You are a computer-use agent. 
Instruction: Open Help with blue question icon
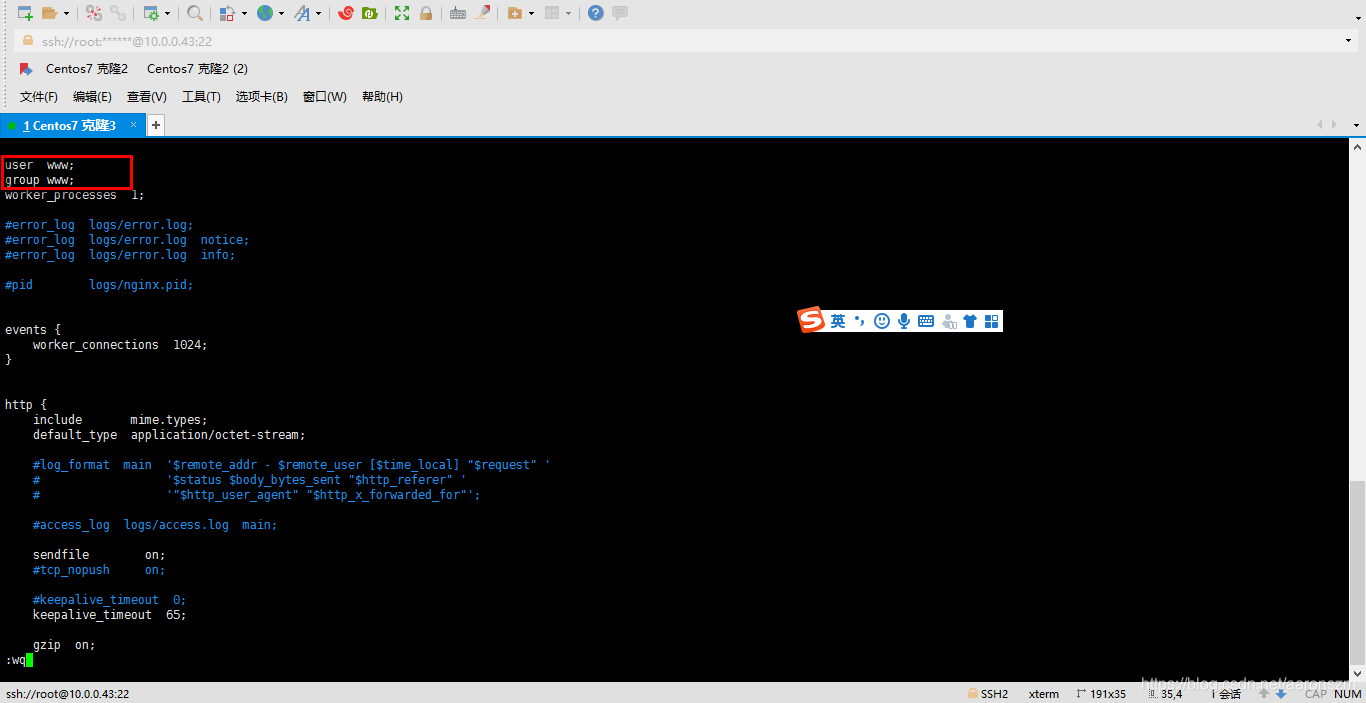click(596, 13)
